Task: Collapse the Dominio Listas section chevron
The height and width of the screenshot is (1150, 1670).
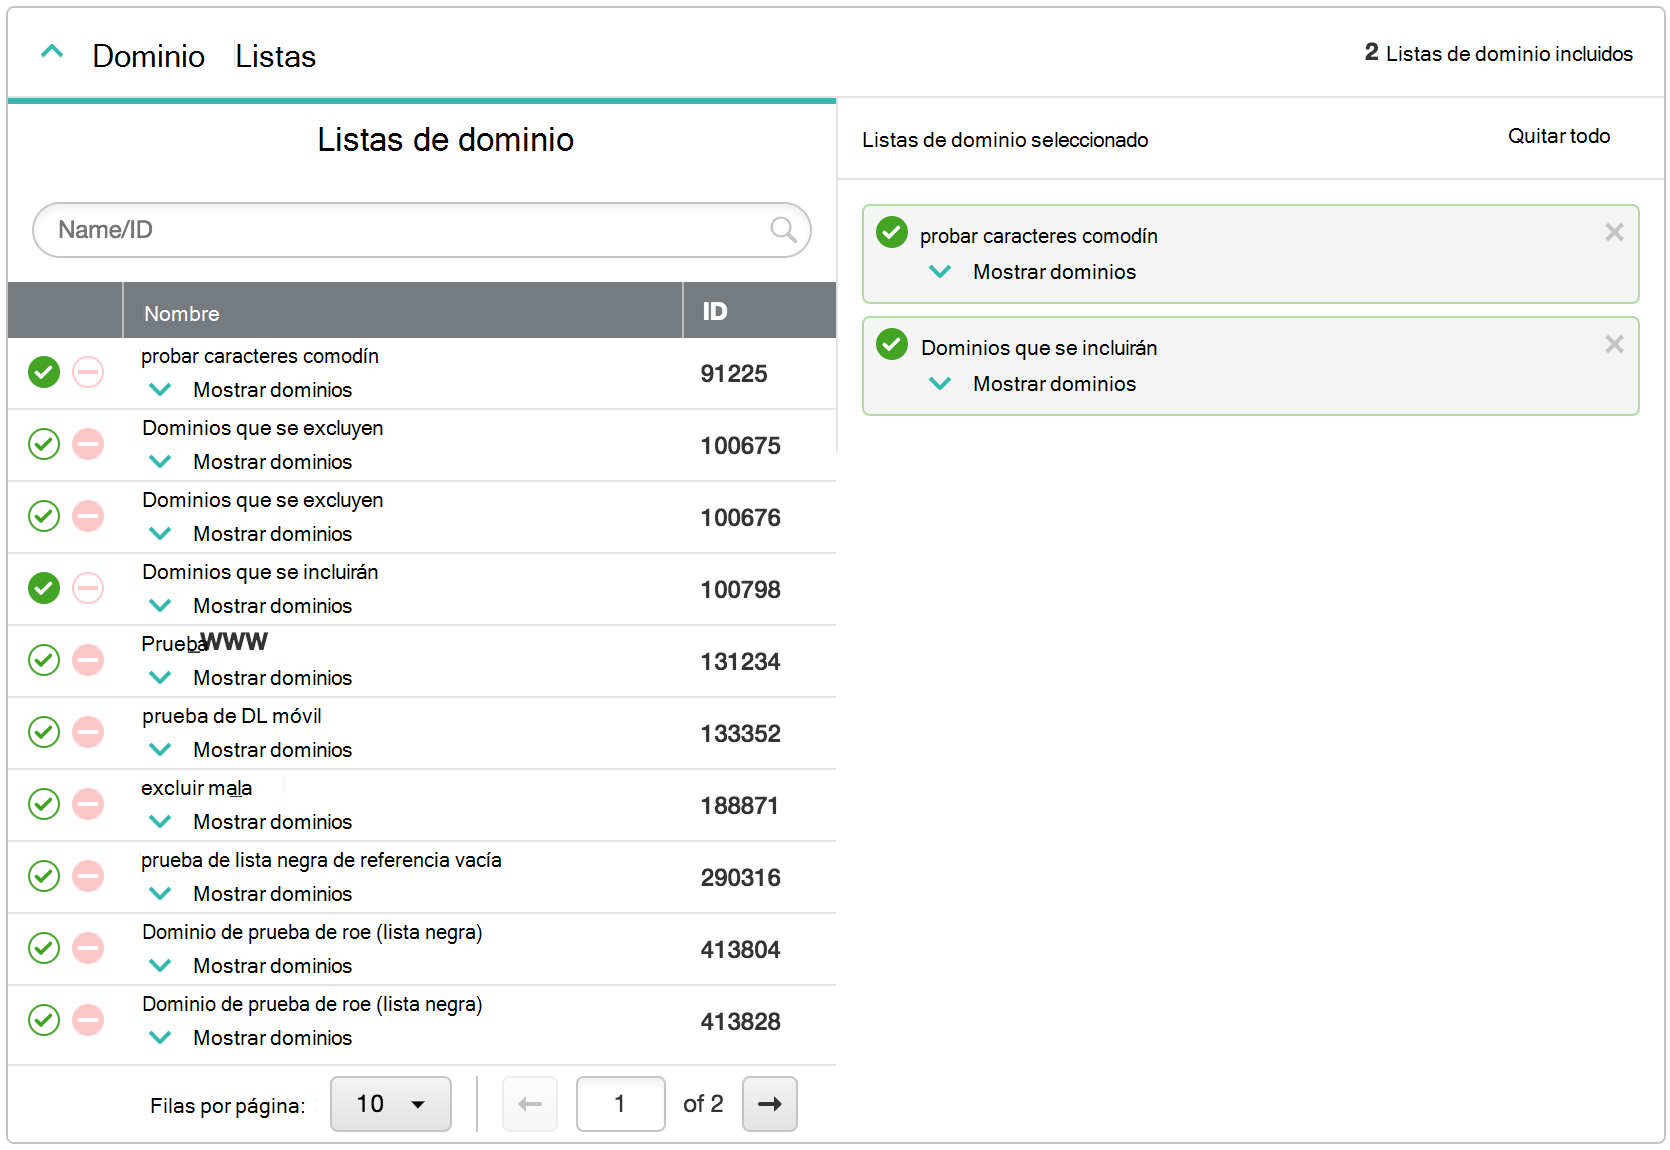Action: point(52,52)
